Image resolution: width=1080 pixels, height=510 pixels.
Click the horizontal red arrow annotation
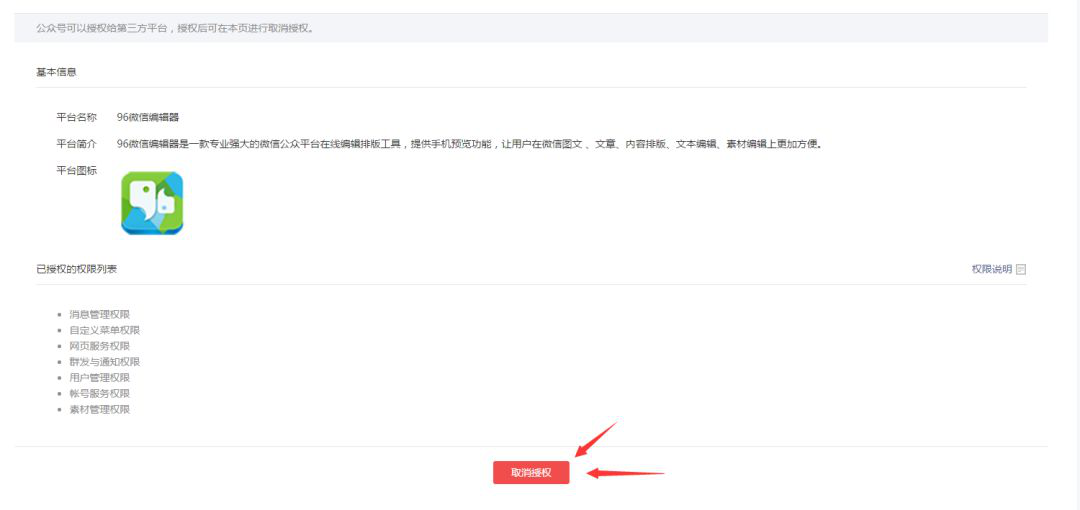625,473
